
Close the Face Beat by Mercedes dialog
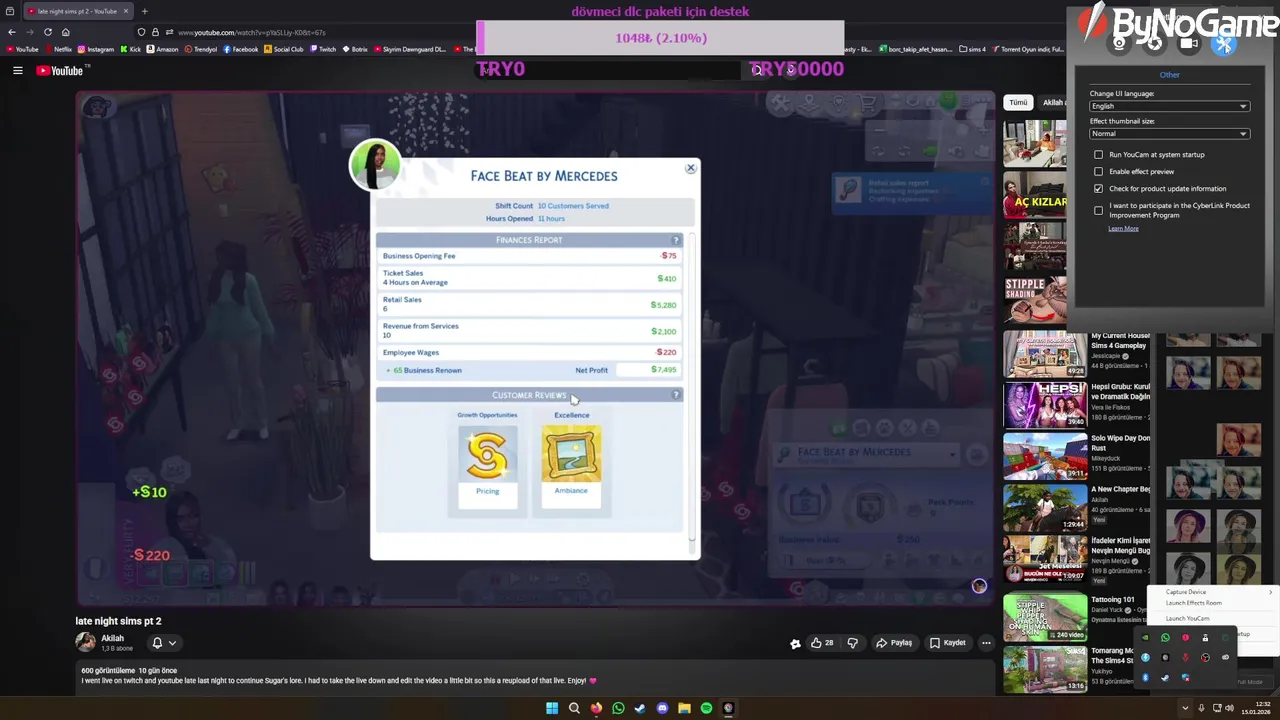(x=690, y=168)
